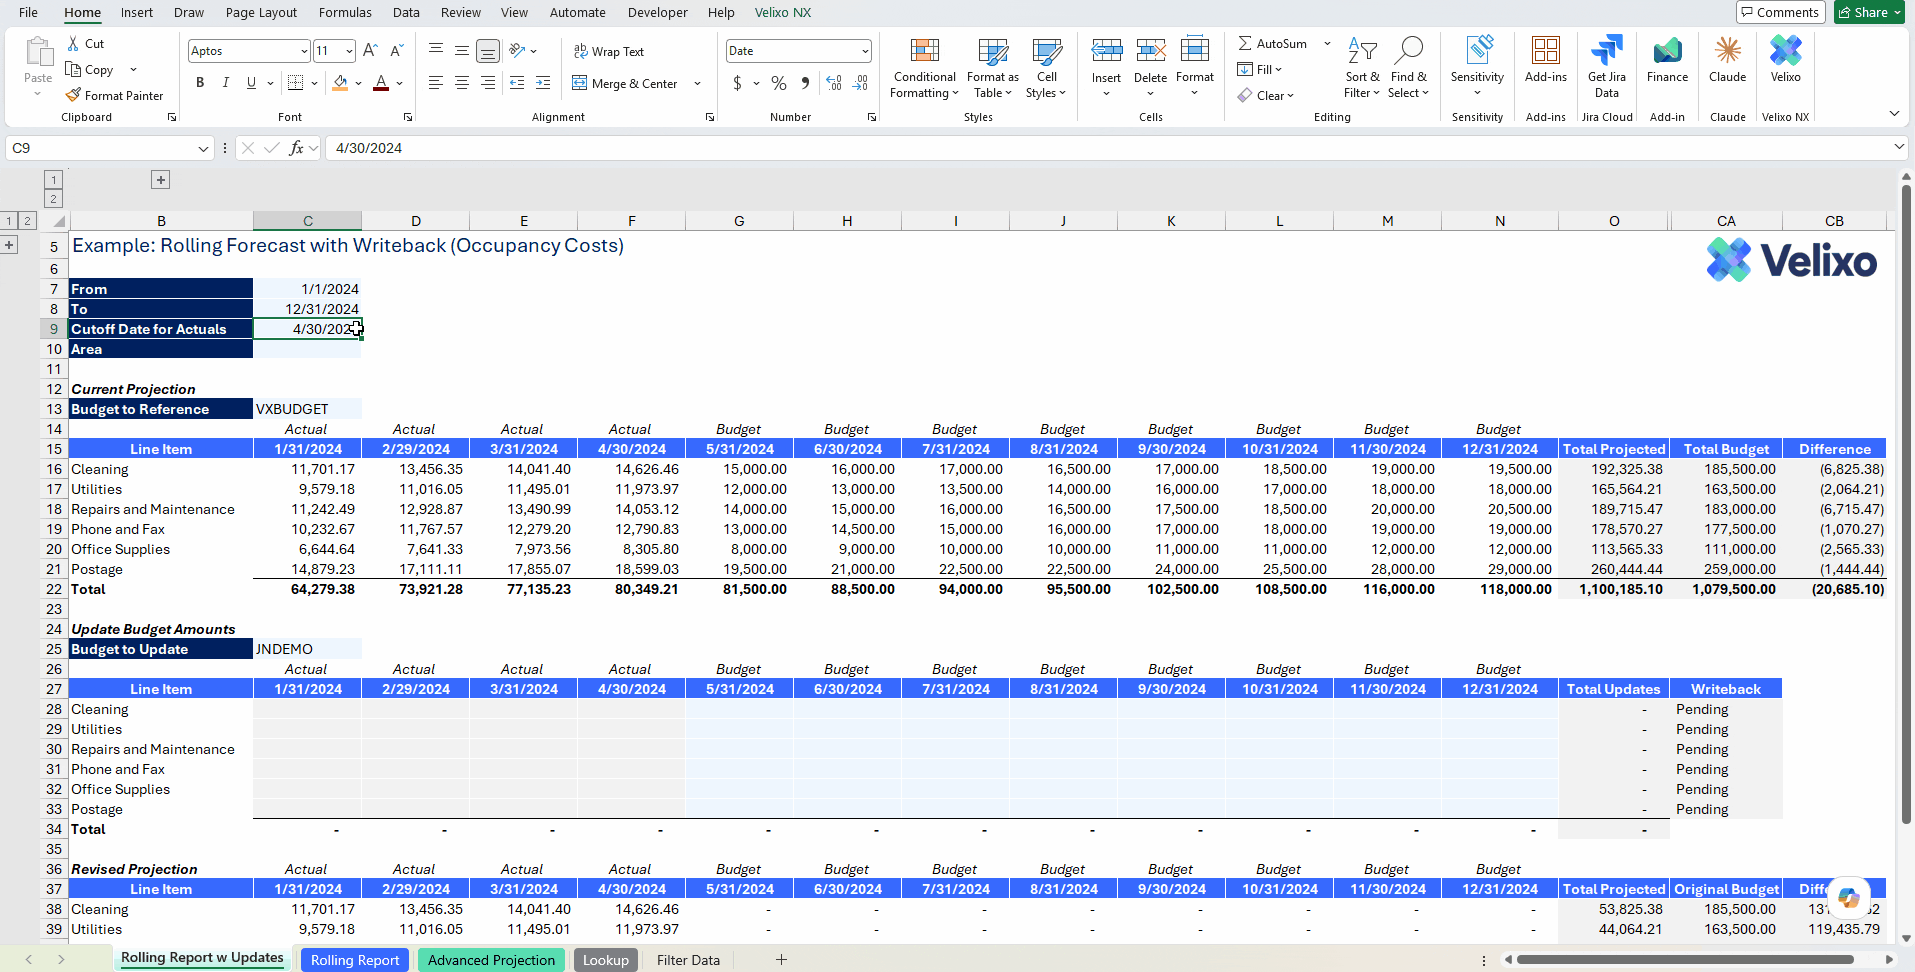Screen dimensions: 1915x972
Task: Toggle Wrap Text
Action: 608,51
